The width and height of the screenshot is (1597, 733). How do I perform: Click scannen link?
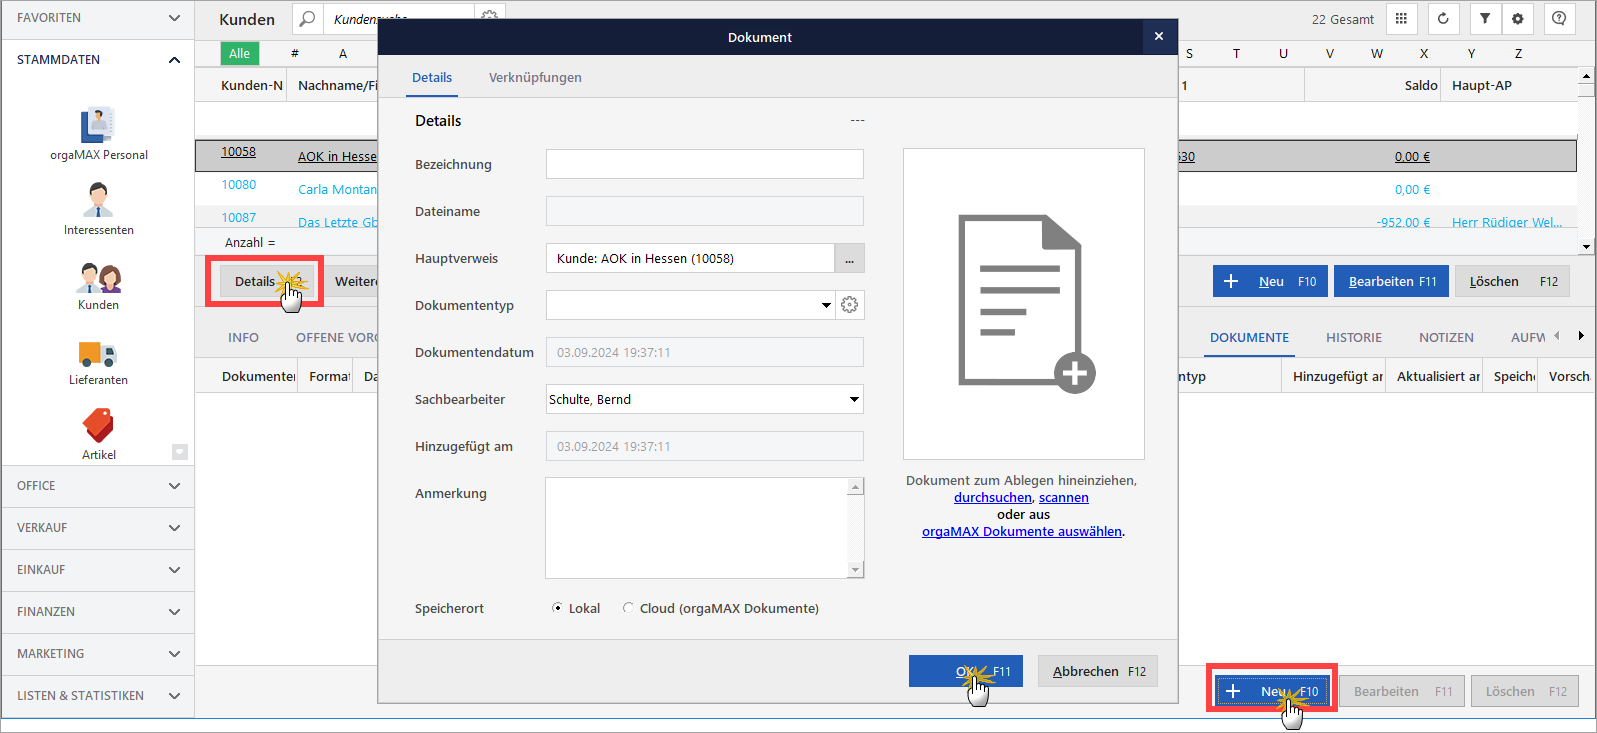coord(1064,498)
